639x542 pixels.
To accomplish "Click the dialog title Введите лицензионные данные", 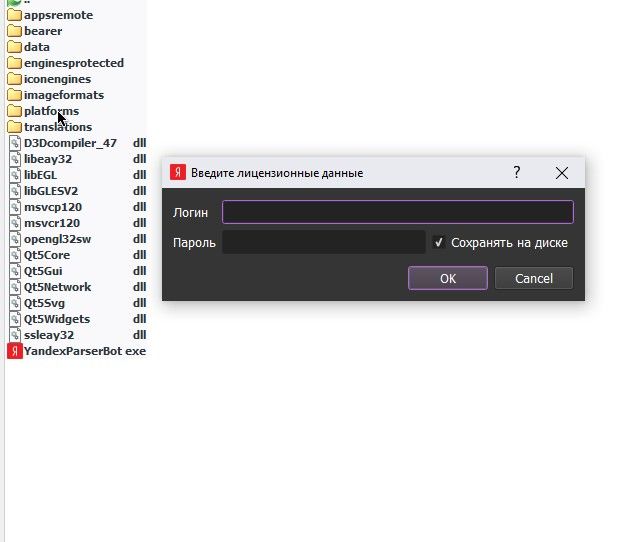I will tap(277, 173).
